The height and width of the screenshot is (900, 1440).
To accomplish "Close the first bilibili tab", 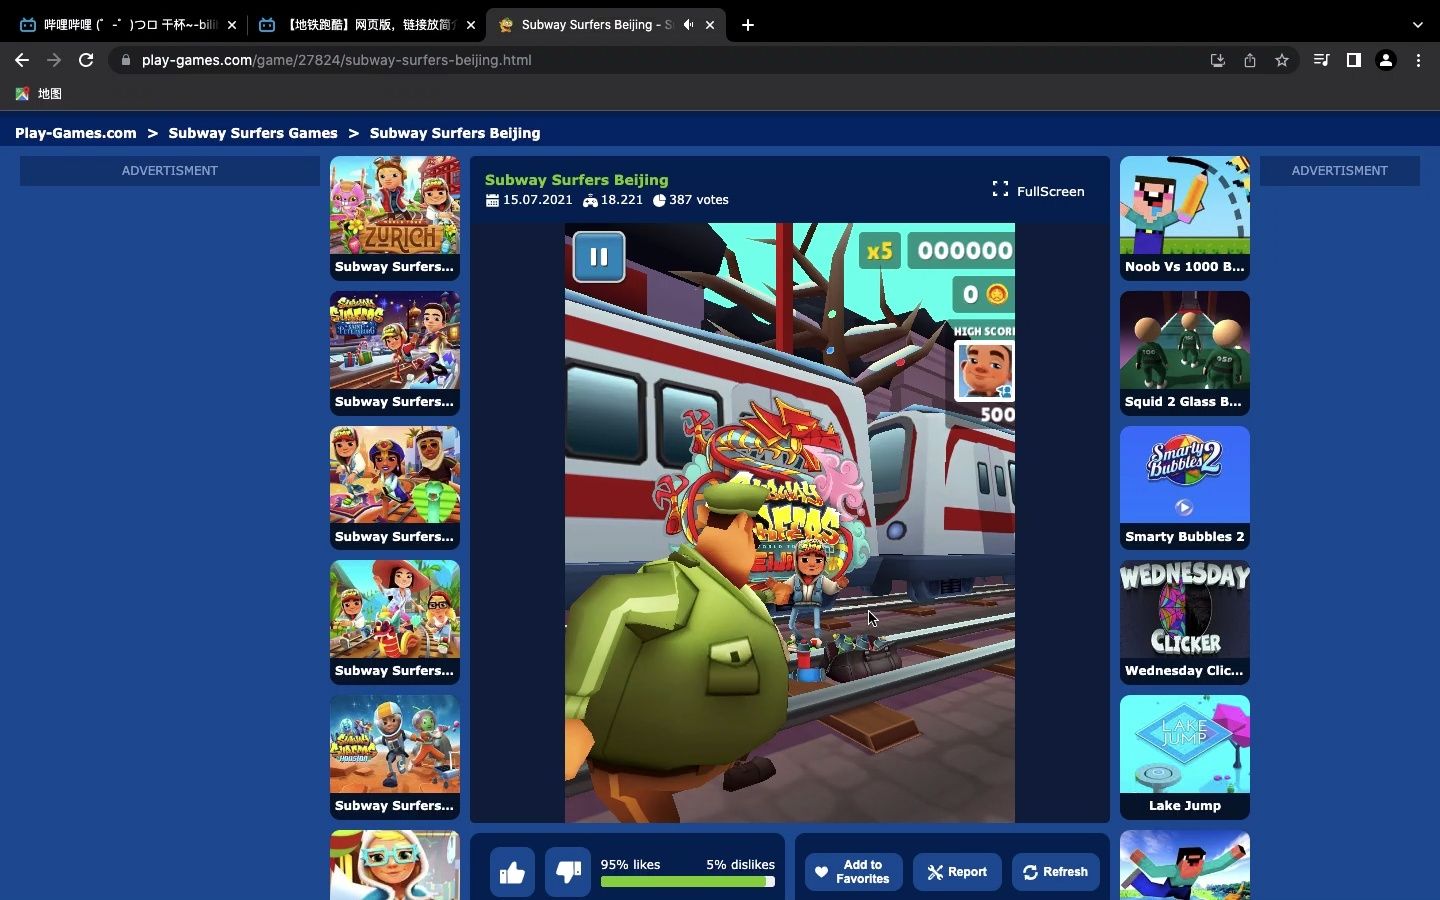I will 232,25.
